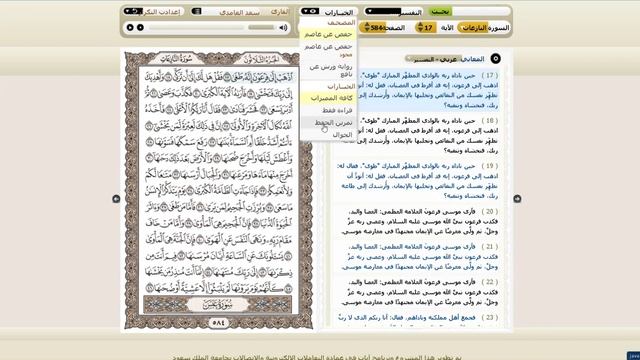640x360 pixels.
Task: Select حفص عن عاصم مجود mushaf option
Action: coord(329,50)
